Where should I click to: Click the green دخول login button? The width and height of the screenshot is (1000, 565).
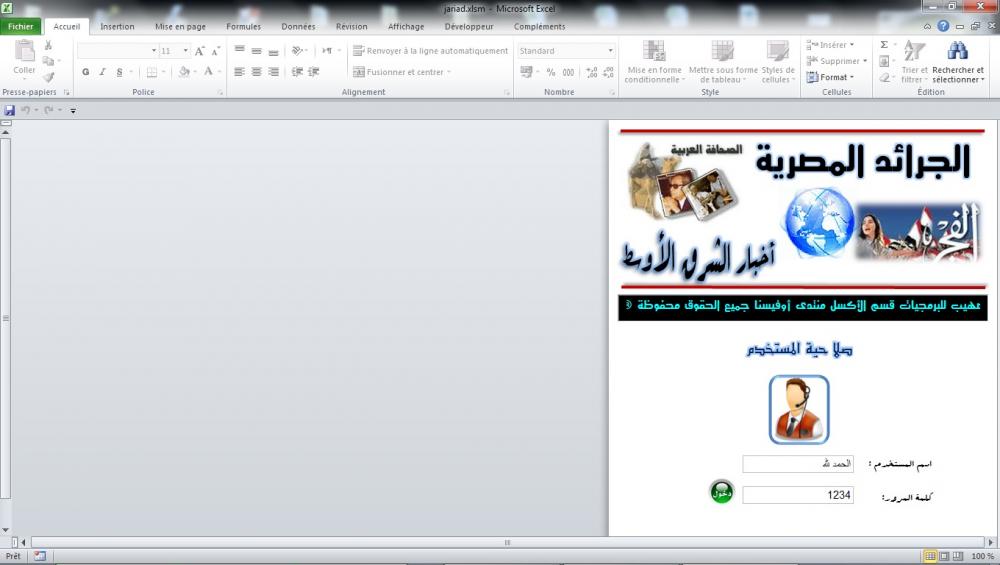point(722,492)
